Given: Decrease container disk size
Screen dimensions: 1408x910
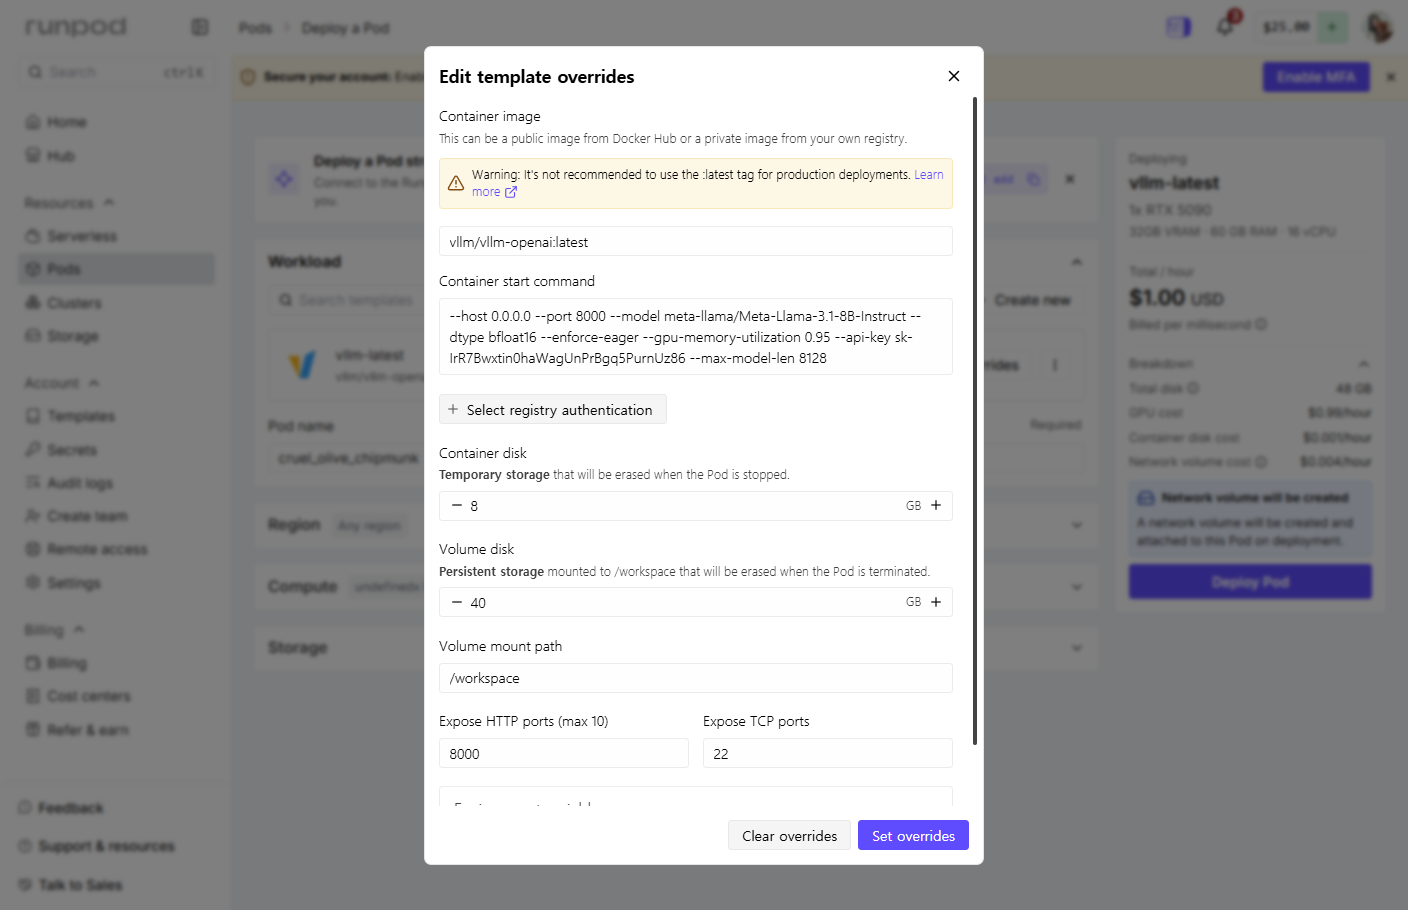Looking at the screenshot, I should point(457,506).
